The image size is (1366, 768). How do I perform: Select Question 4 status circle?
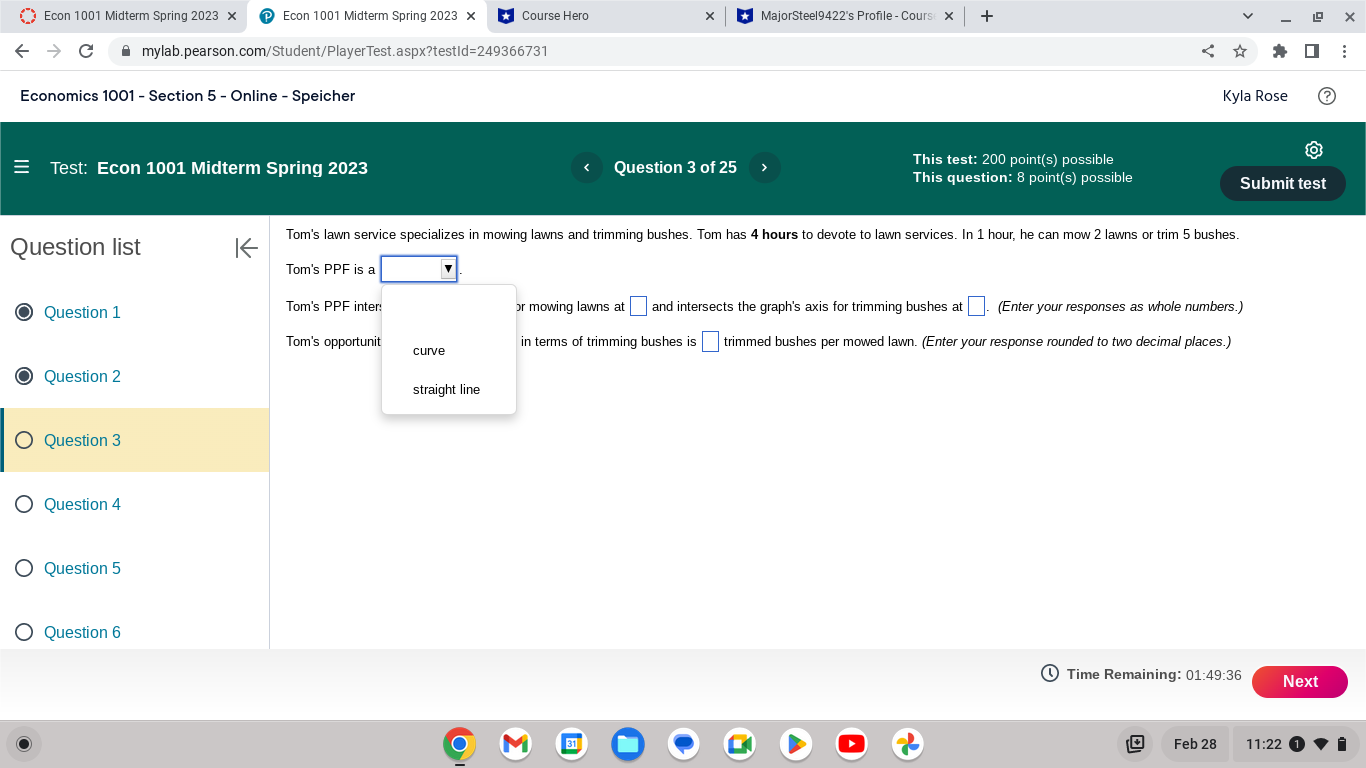click(24, 504)
